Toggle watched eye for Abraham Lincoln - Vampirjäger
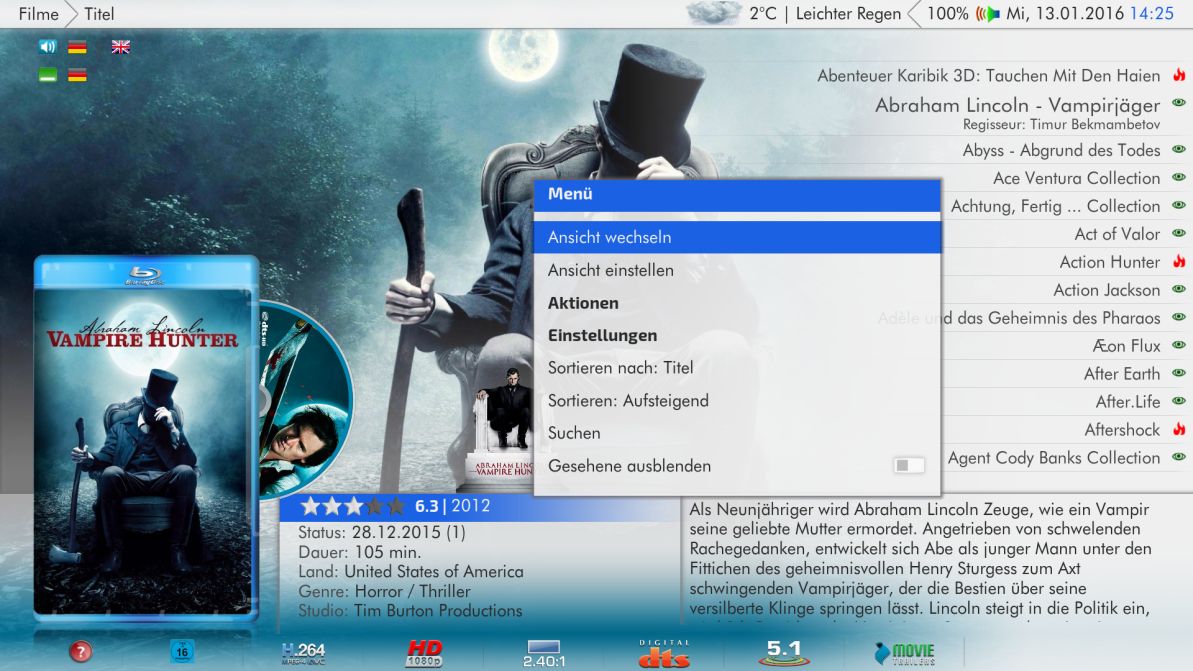 point(1179,103)
